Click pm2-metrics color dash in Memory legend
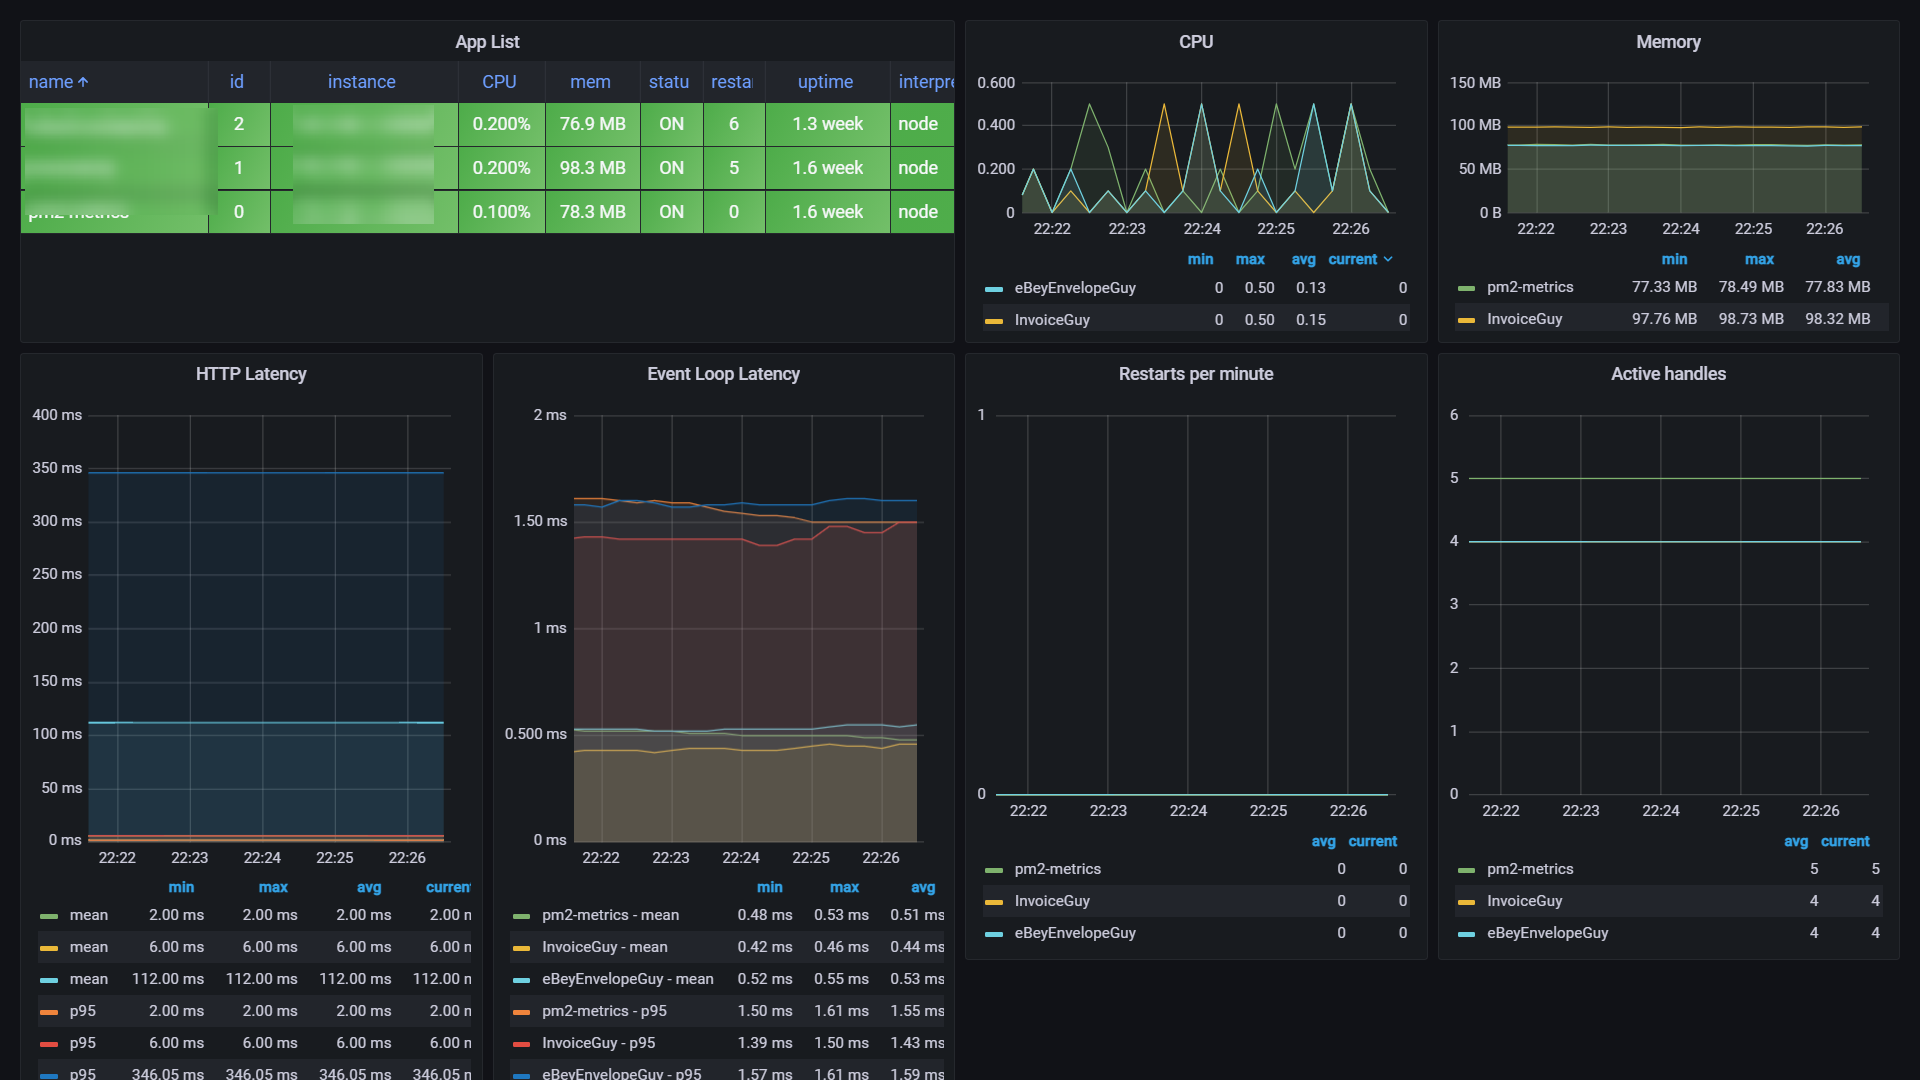1920x1080 pixels. [1466, 288]
